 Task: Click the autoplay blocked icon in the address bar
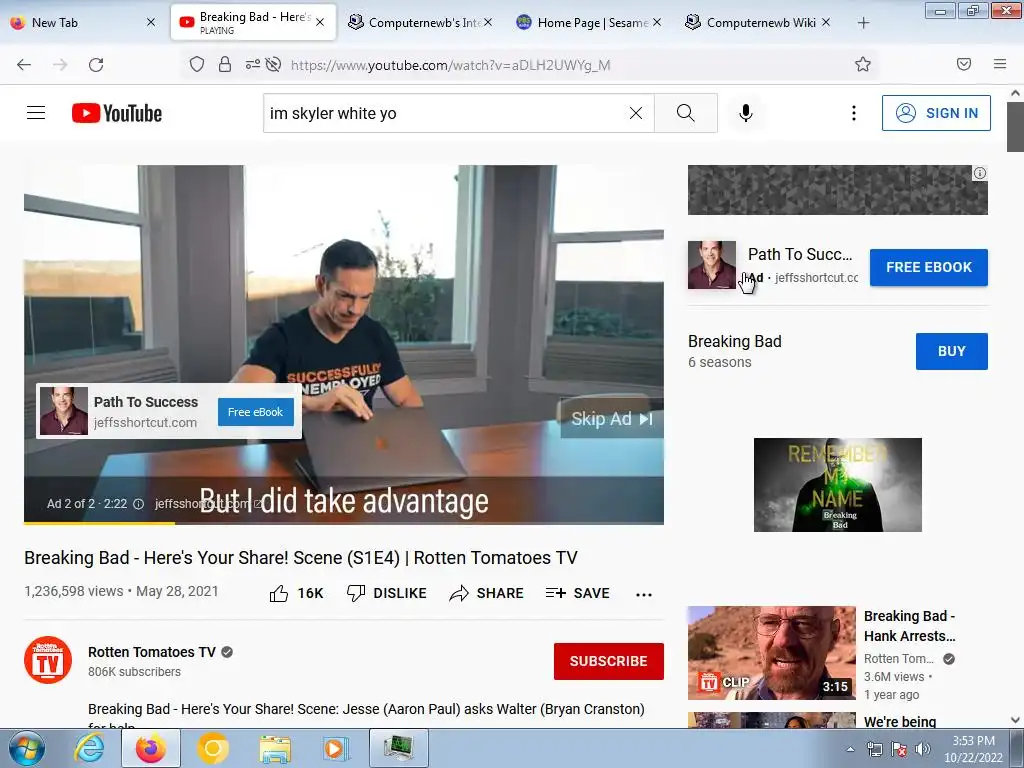(274, 65)
